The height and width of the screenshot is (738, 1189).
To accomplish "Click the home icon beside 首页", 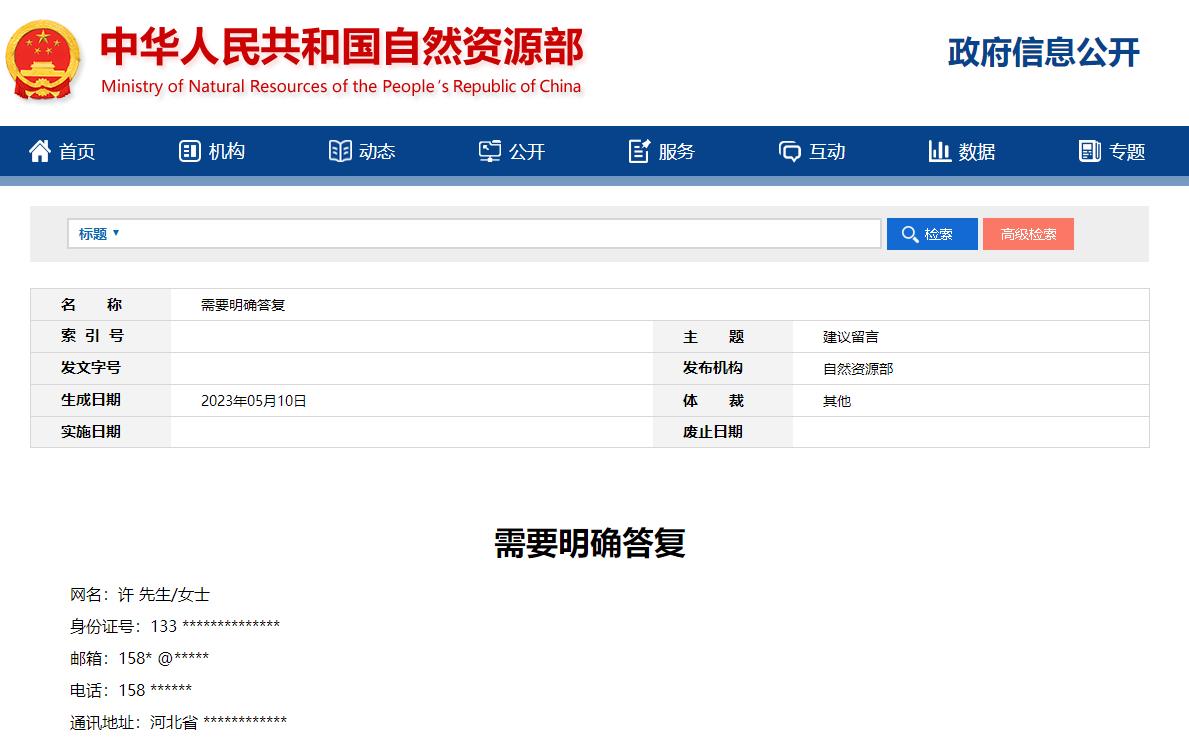I will click(39, 151).
